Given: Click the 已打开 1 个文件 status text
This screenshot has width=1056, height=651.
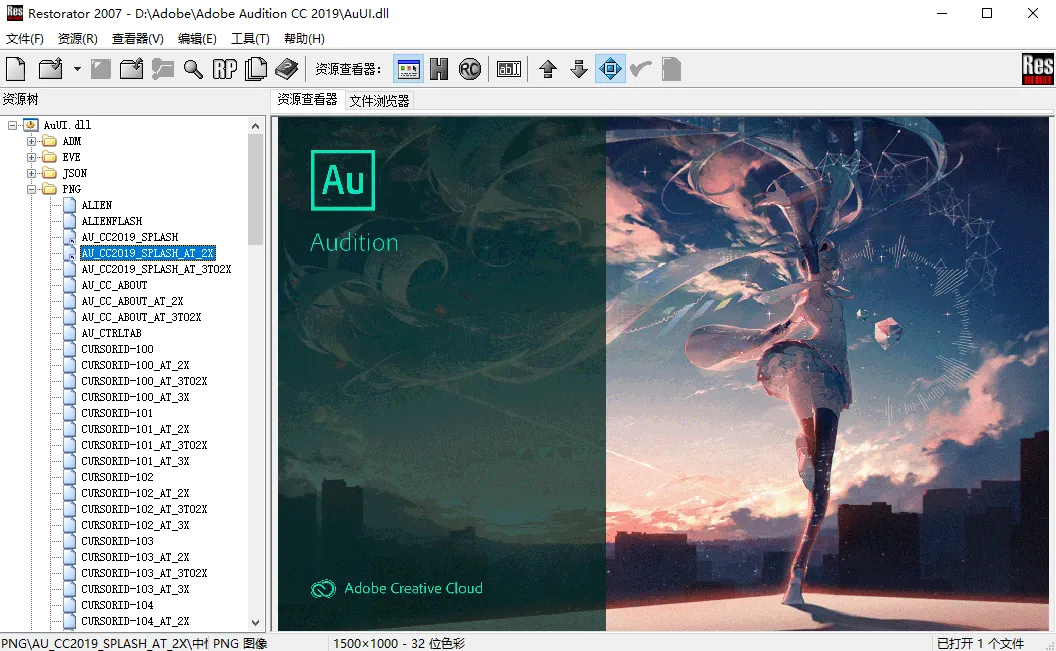Looking at the screenshot, I should (980, 644).
